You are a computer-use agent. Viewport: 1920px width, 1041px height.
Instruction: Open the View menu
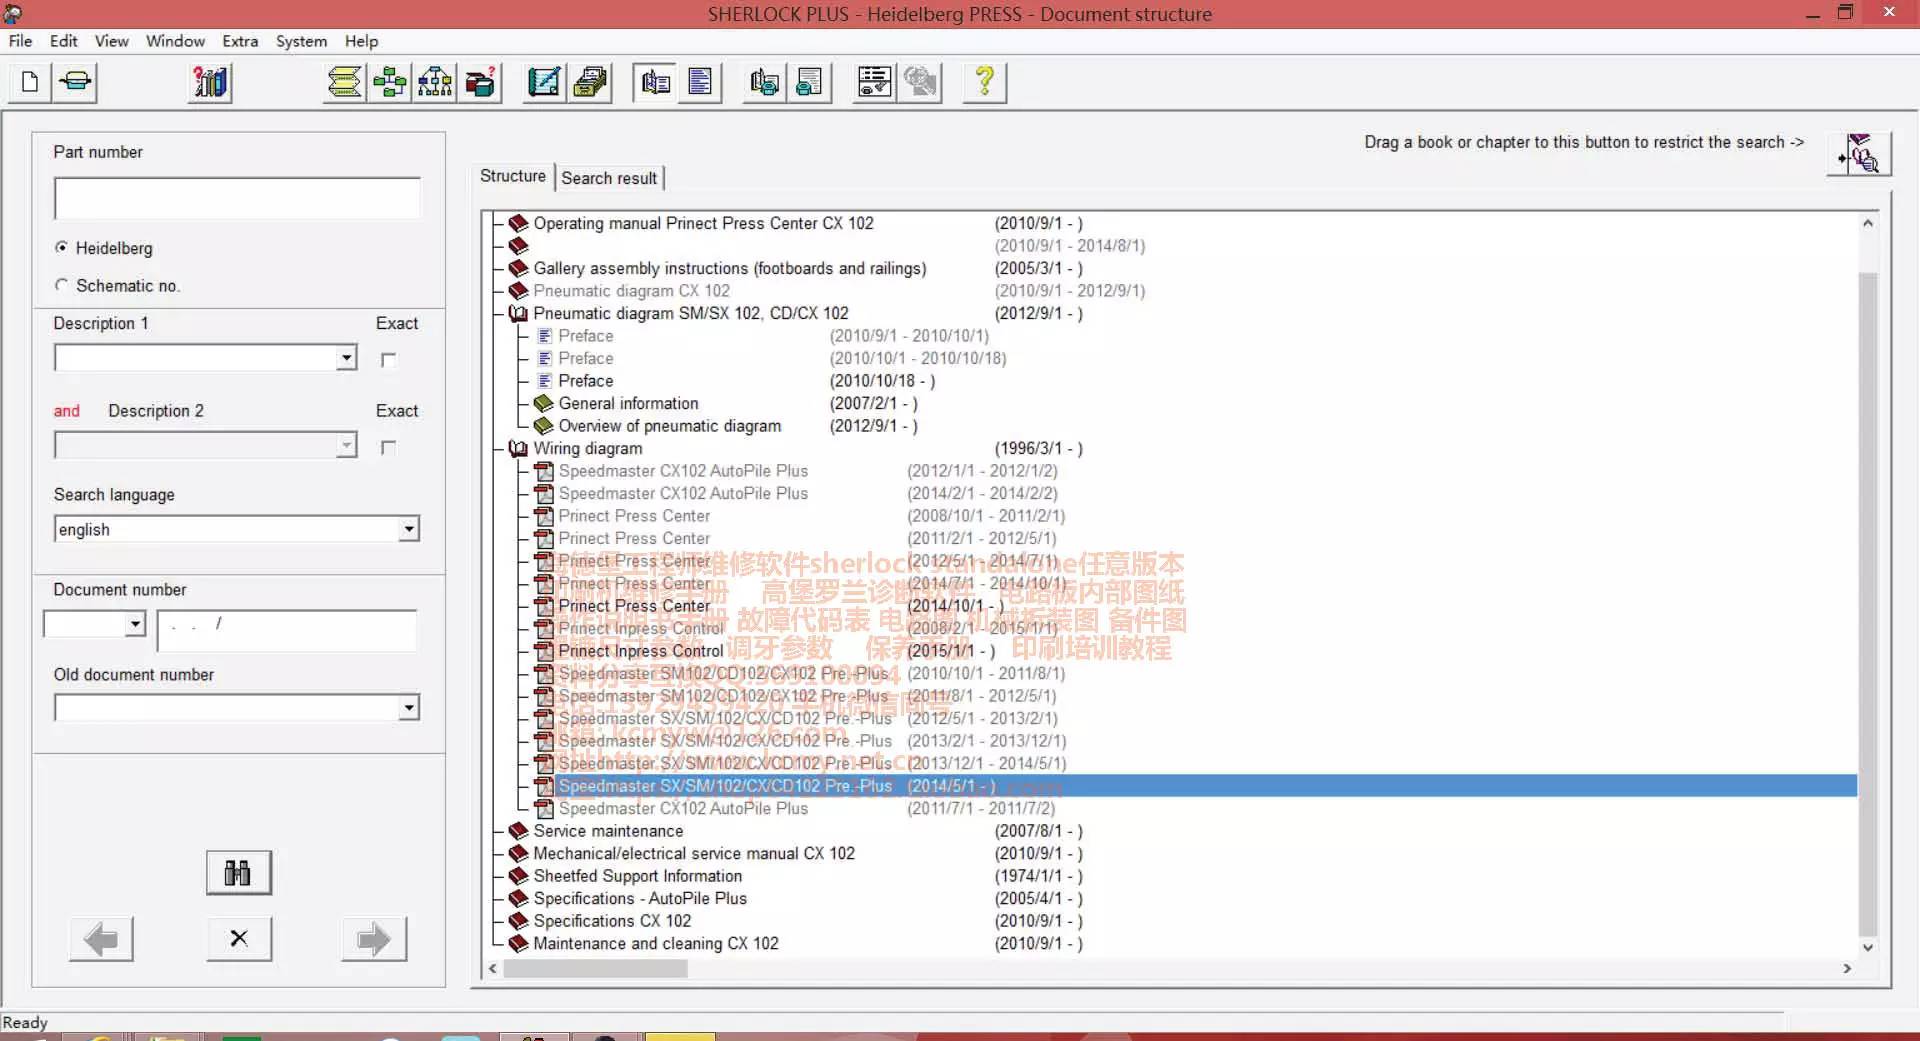(111, 41)
